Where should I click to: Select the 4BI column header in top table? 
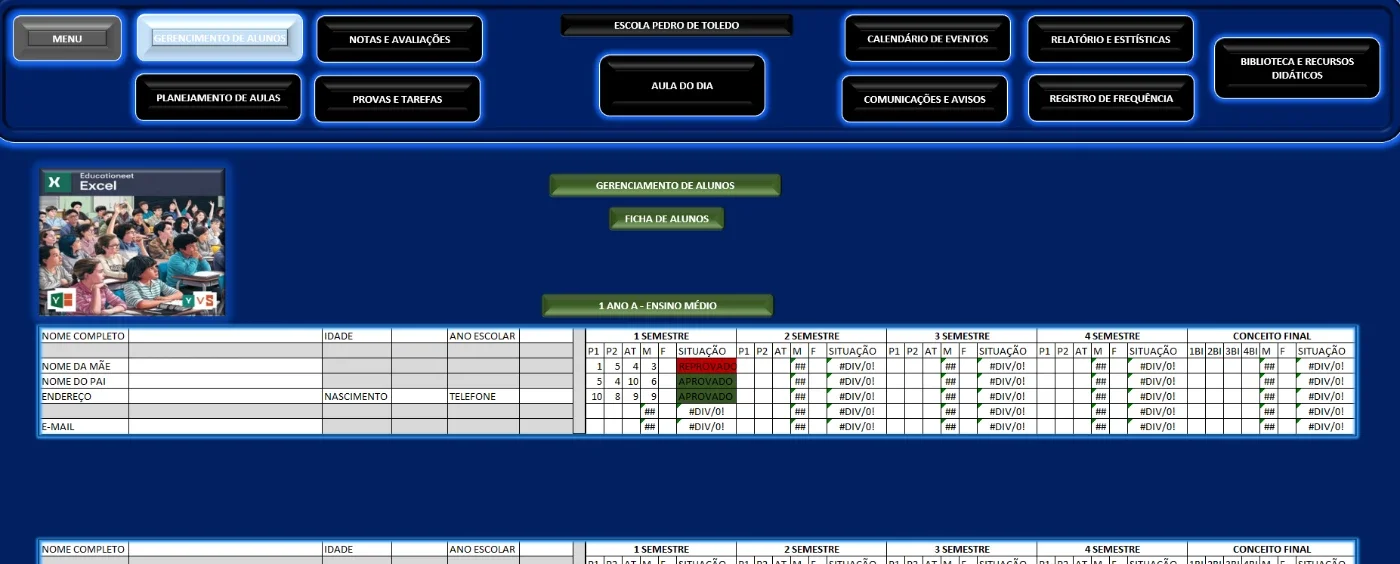coord(1250,351)
